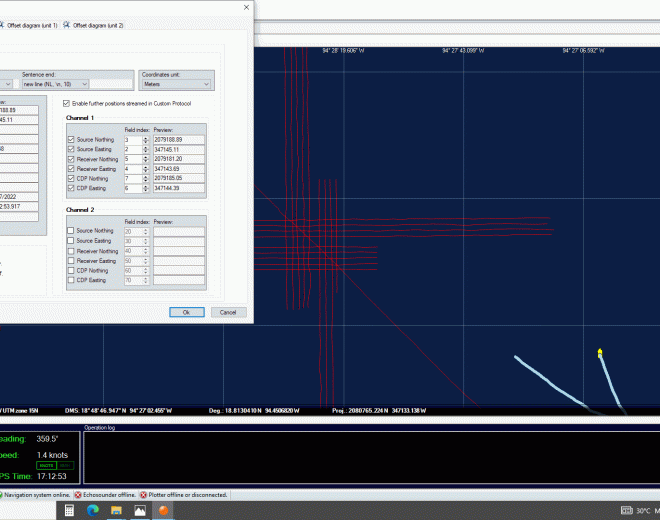Screen dimensions: 660x520
Task: Enable Channel 2 Source Northing checkbox
Action: coord(70,231)
